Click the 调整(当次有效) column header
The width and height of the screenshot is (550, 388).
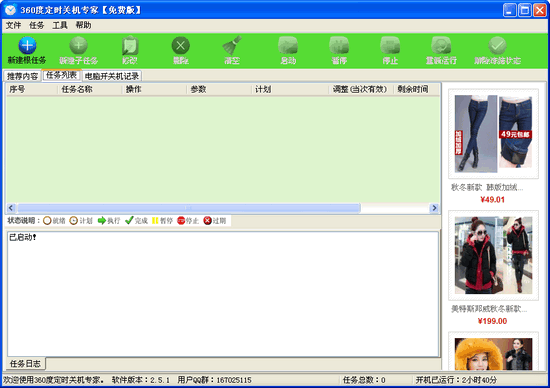(361, 89)
